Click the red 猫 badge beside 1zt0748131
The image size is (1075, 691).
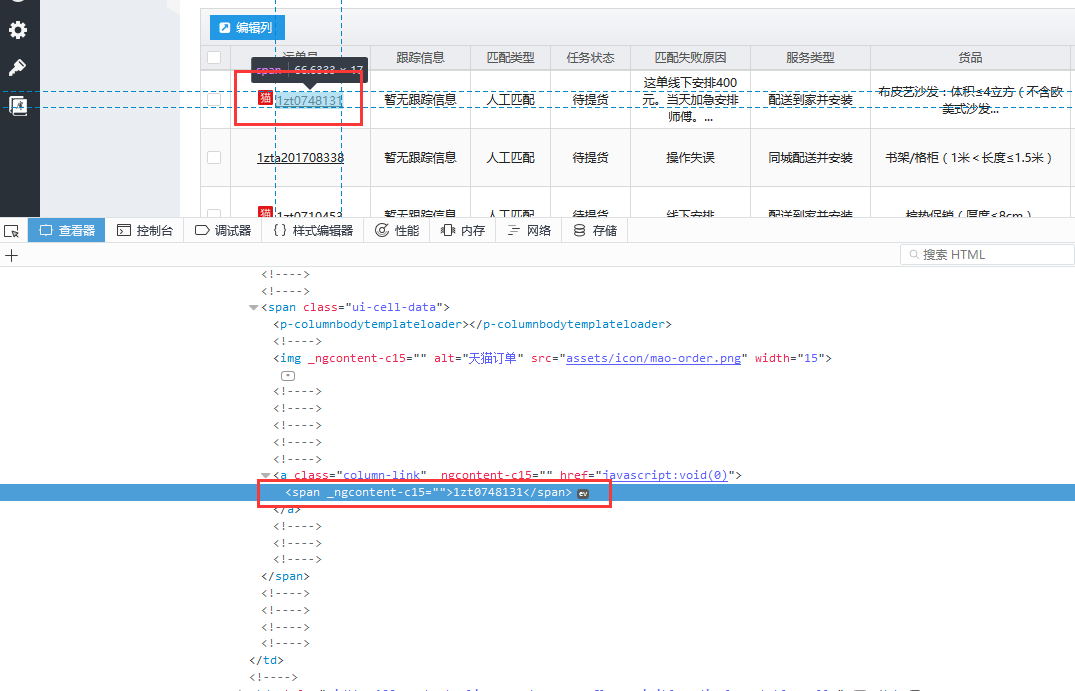tap(265, 98)
